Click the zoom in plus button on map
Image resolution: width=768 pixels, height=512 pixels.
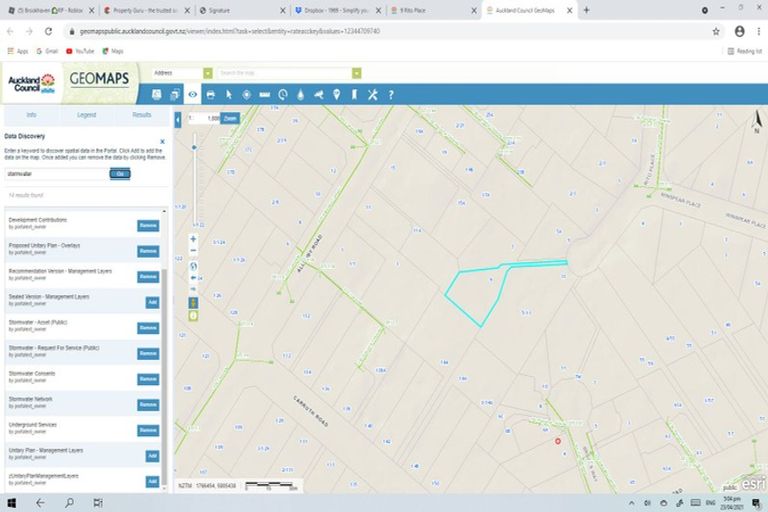[x=193, y=240]
